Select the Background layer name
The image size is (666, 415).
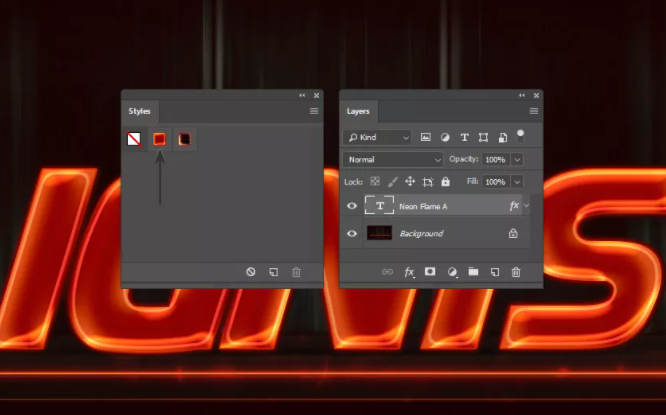[421, 234]
